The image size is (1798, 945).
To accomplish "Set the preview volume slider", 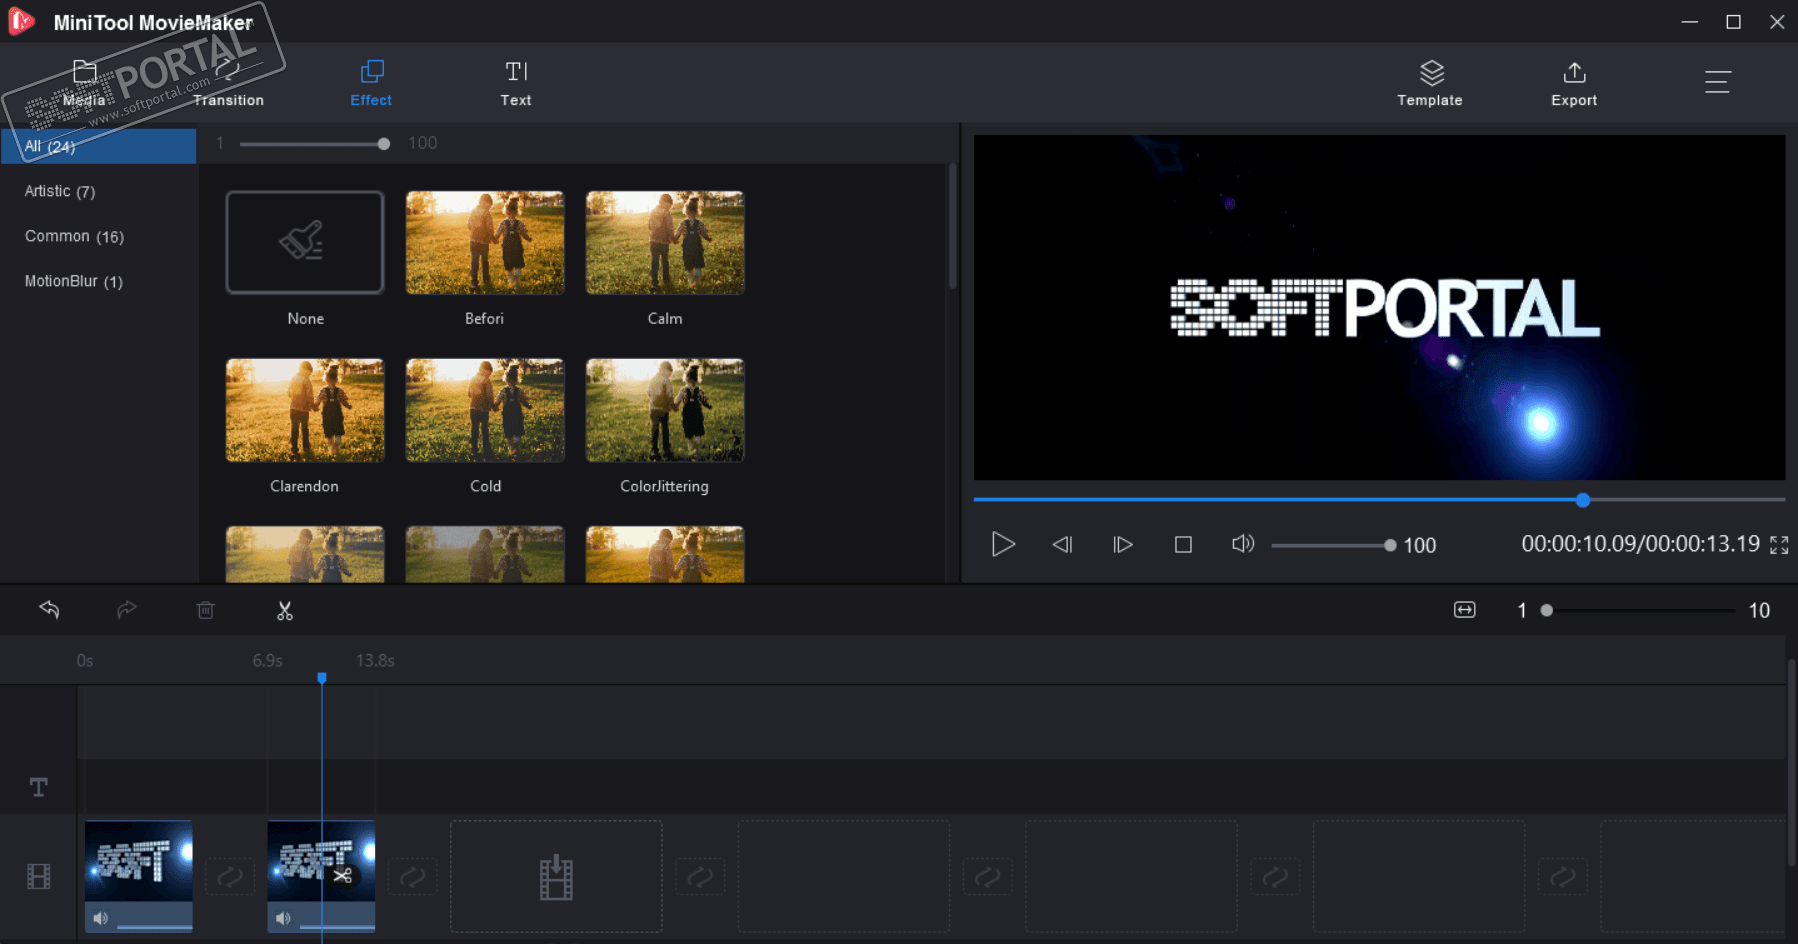I will 1333,545.
